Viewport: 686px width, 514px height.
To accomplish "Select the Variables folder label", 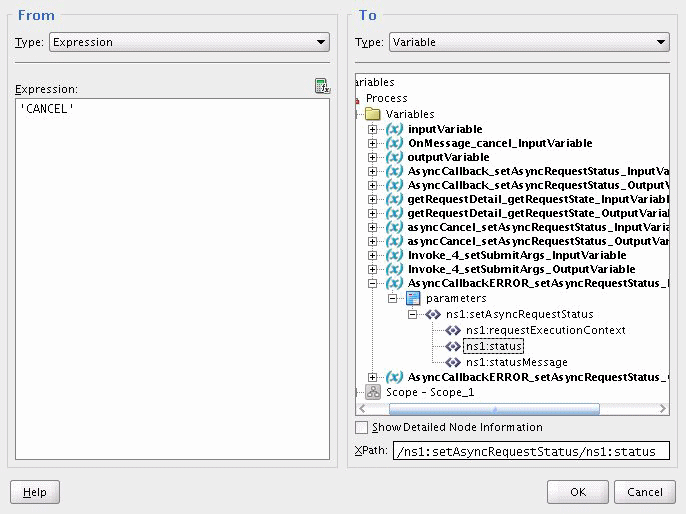I will point(410,114).
